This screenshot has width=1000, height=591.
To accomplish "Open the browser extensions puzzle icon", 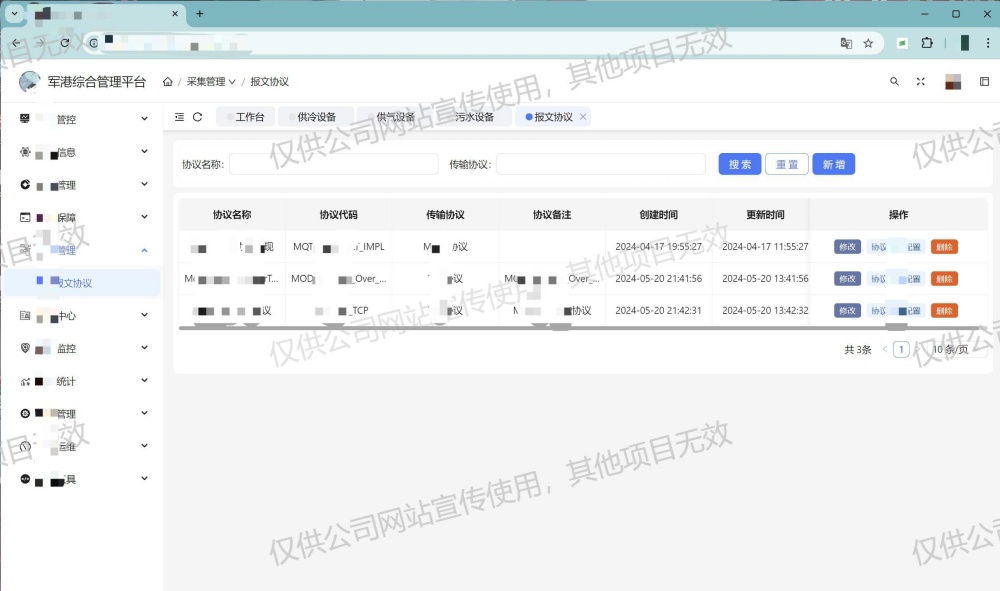I will click(x=927, y=43).
